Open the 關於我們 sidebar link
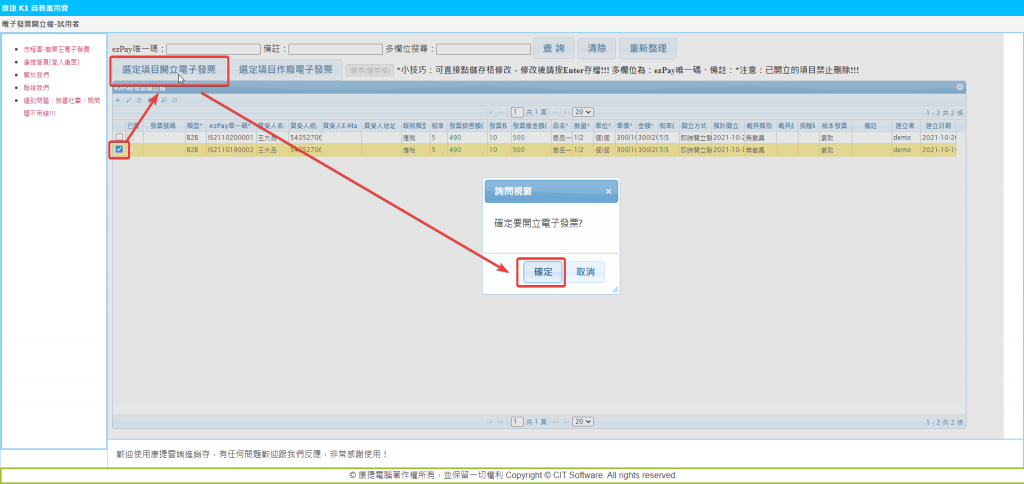 click(x=36, y=74)
